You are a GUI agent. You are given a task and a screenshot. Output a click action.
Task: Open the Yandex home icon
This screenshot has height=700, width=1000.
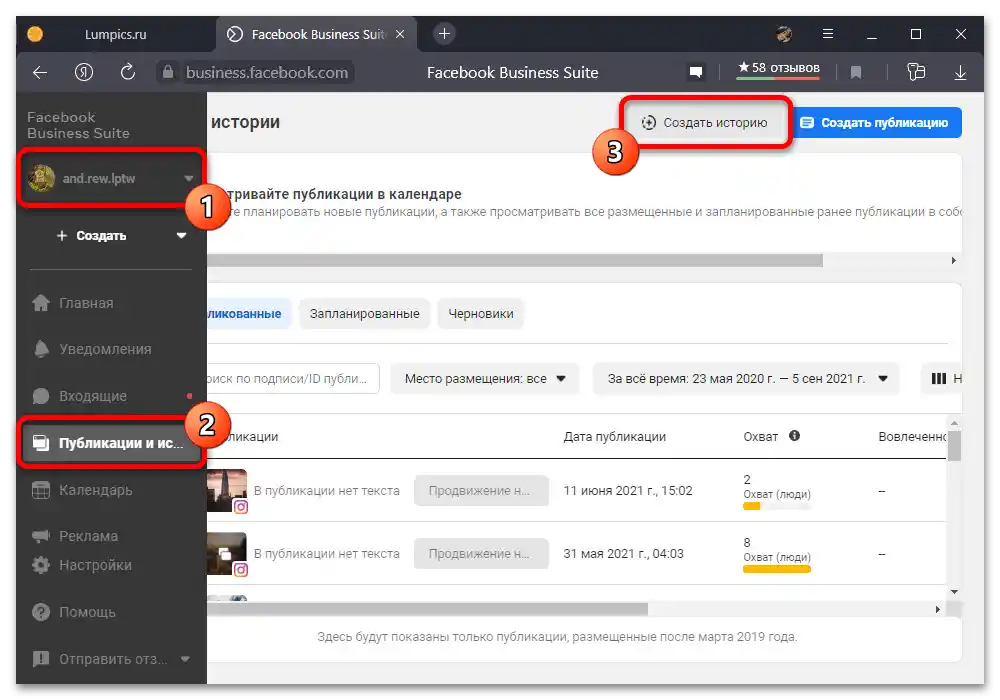(84, 73)
